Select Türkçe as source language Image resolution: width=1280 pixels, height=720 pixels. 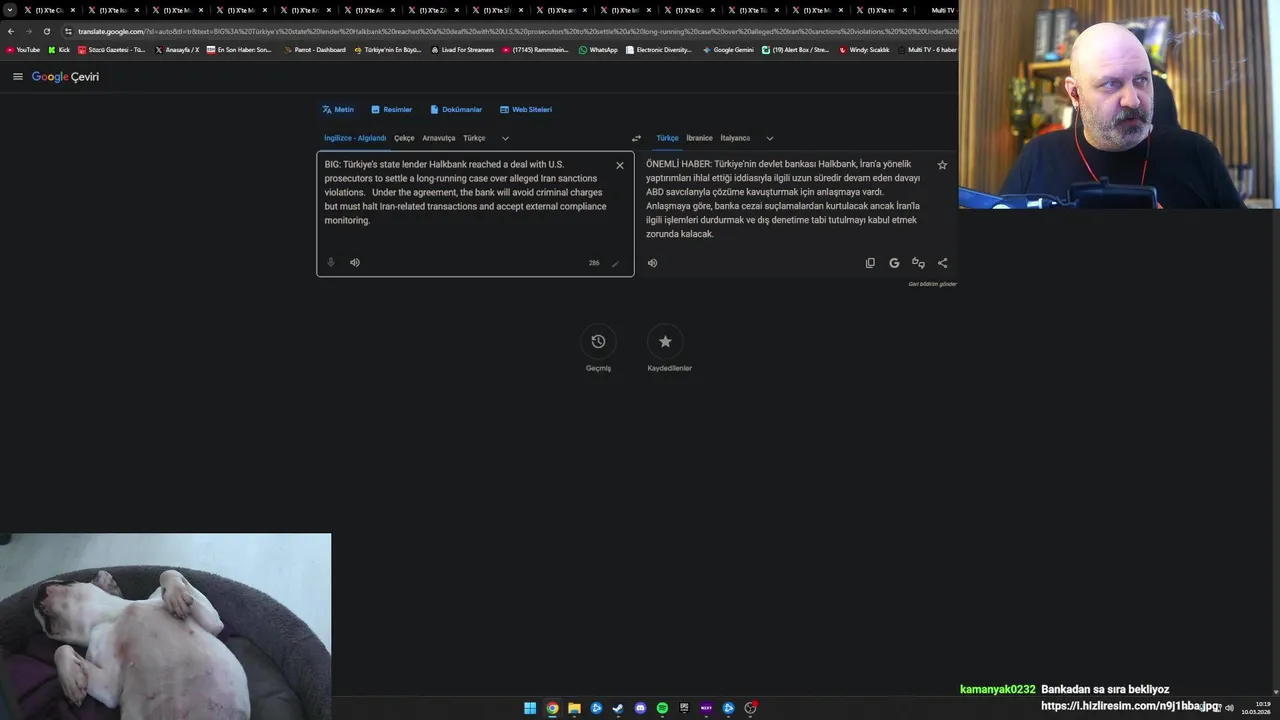pos(474,138)
